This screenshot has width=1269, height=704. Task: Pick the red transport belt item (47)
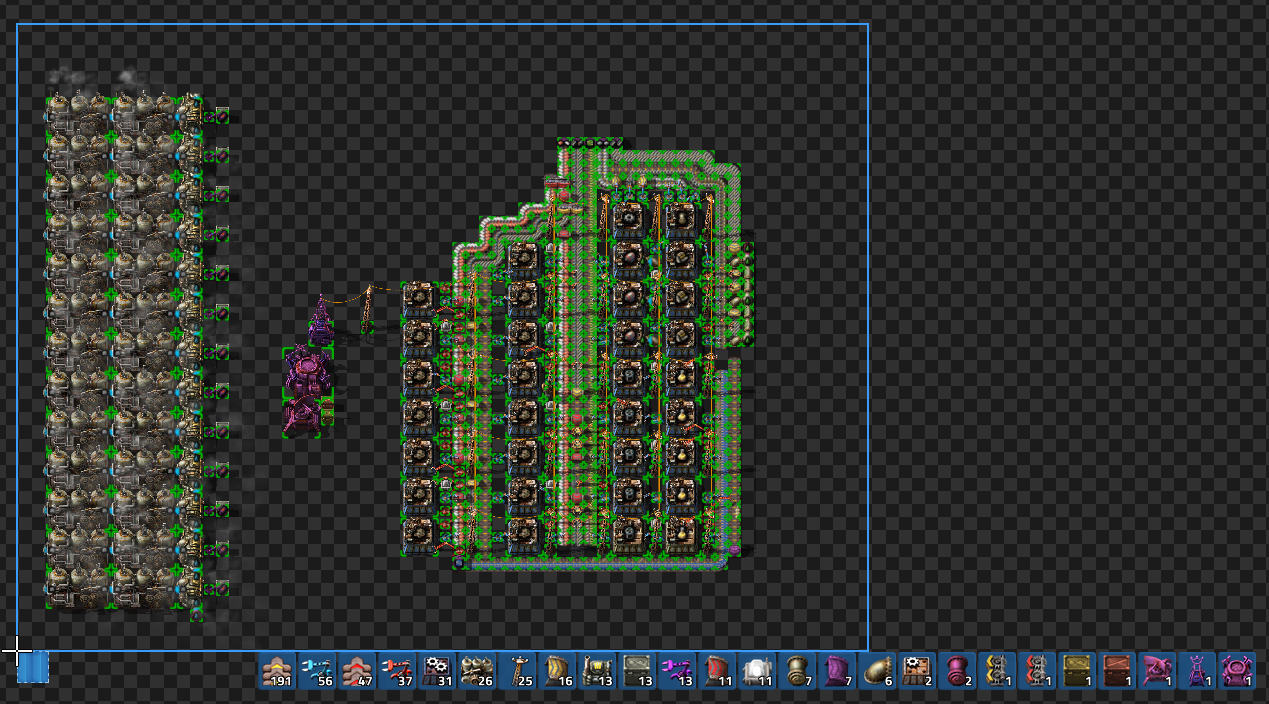pyautogui.click(x=356, y=670)
